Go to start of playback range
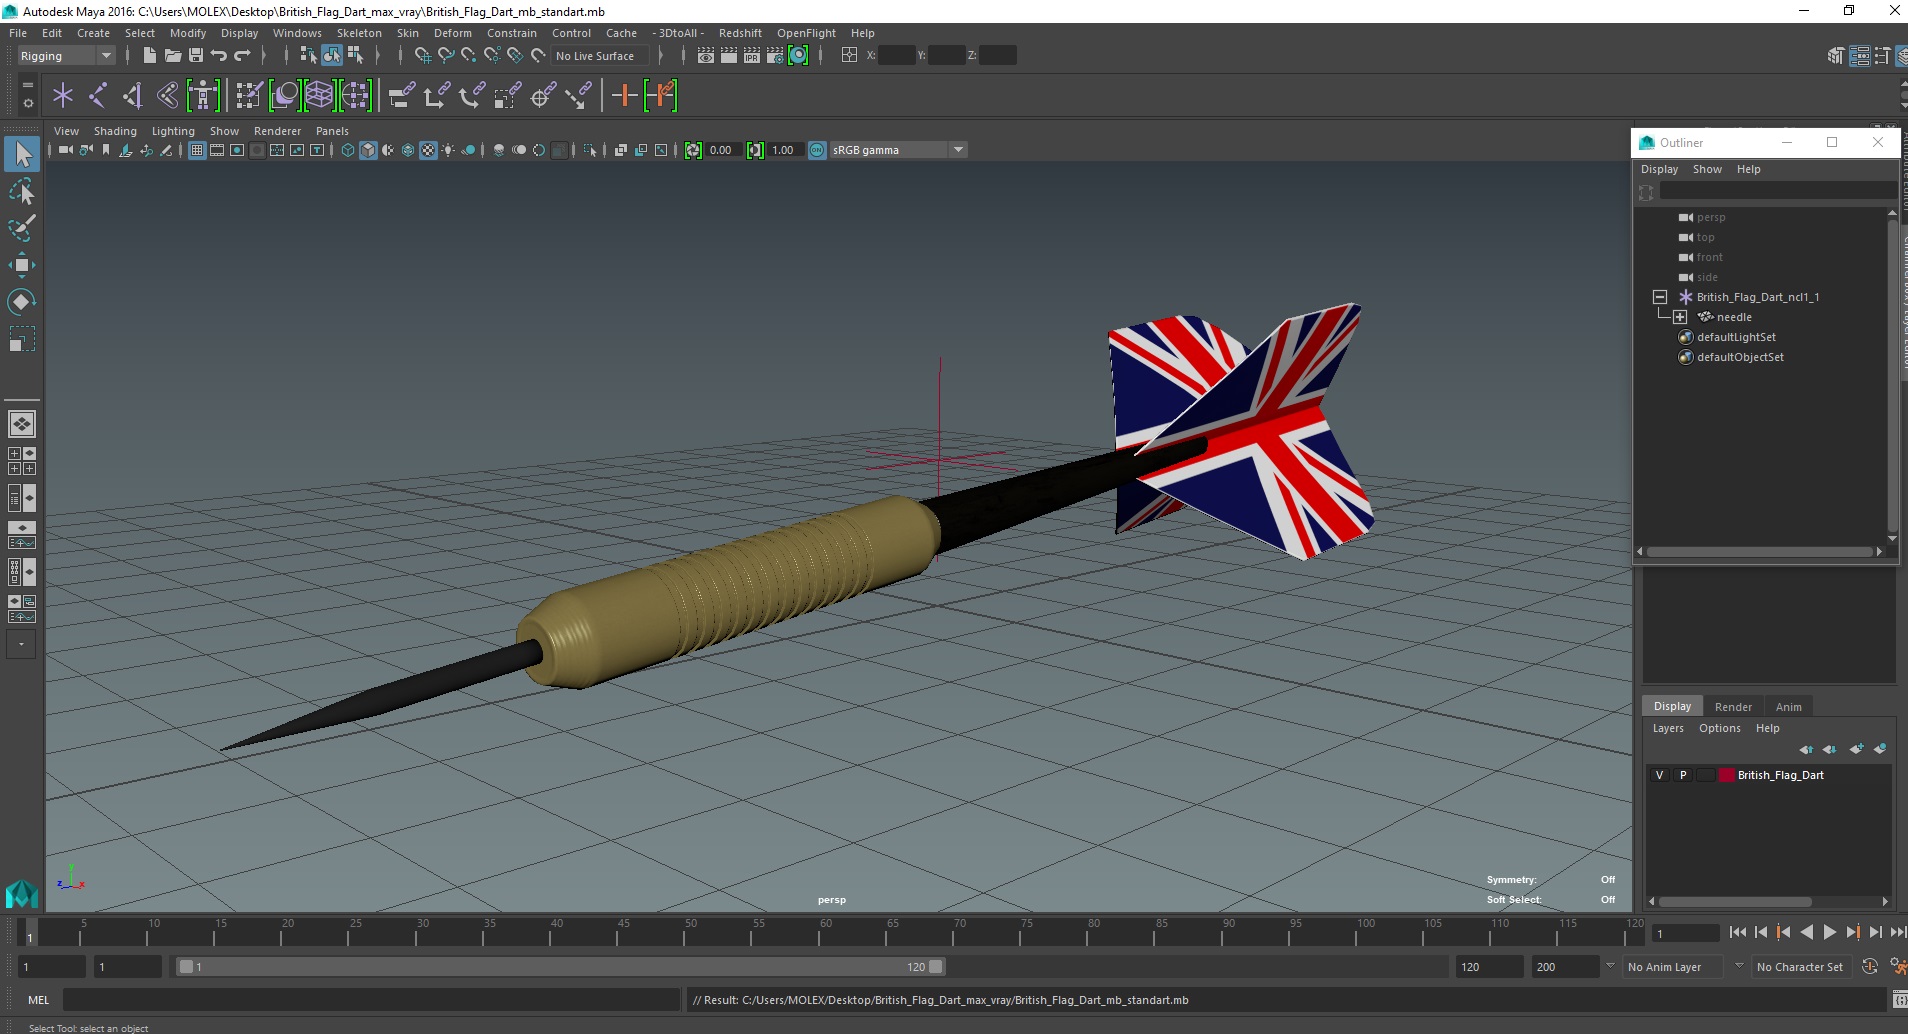Screen dimensions: 1908x1034 [1737, 932]
